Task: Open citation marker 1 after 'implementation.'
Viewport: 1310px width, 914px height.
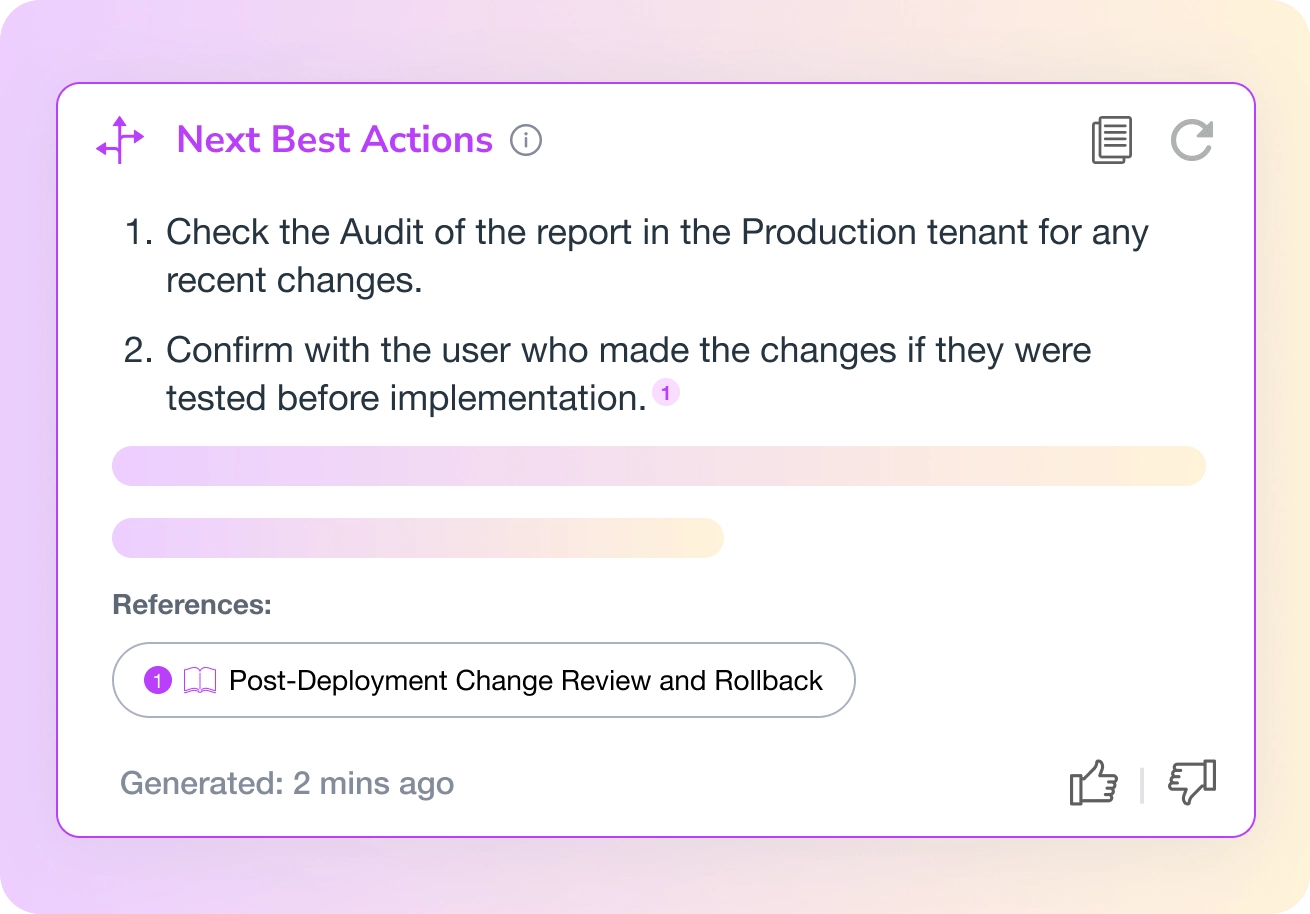Action: pyautogui.click(x=666, y=393)
